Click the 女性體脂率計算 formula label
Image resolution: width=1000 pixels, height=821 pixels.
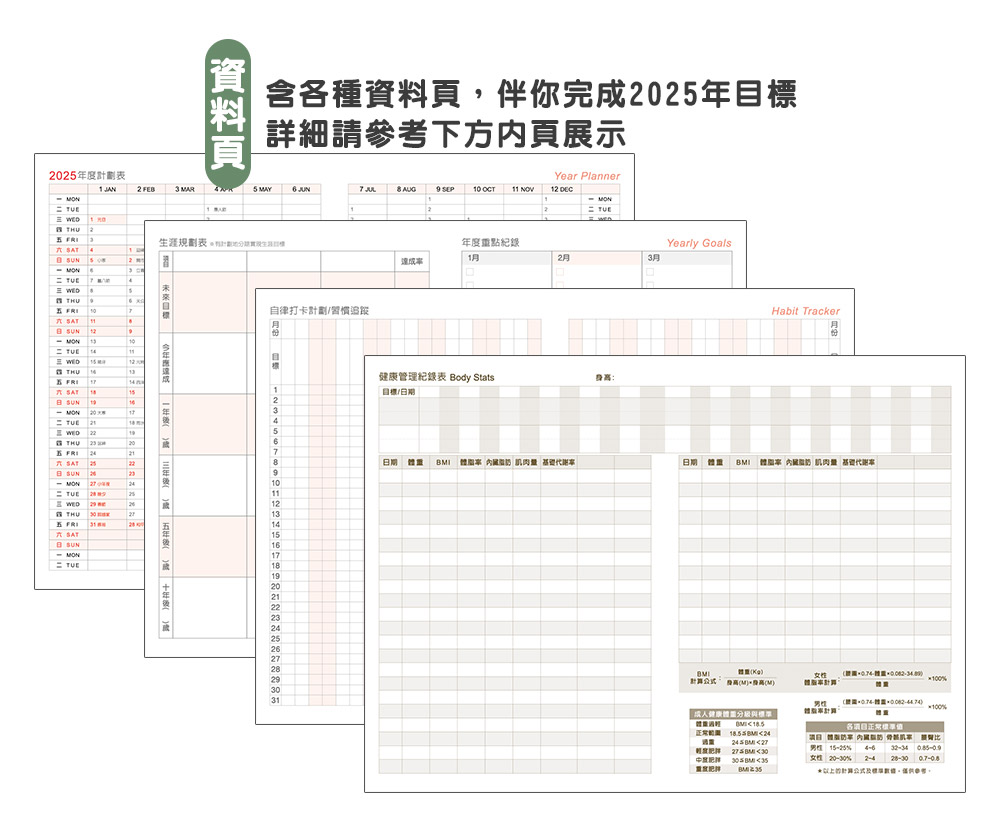tap(820, 679)
